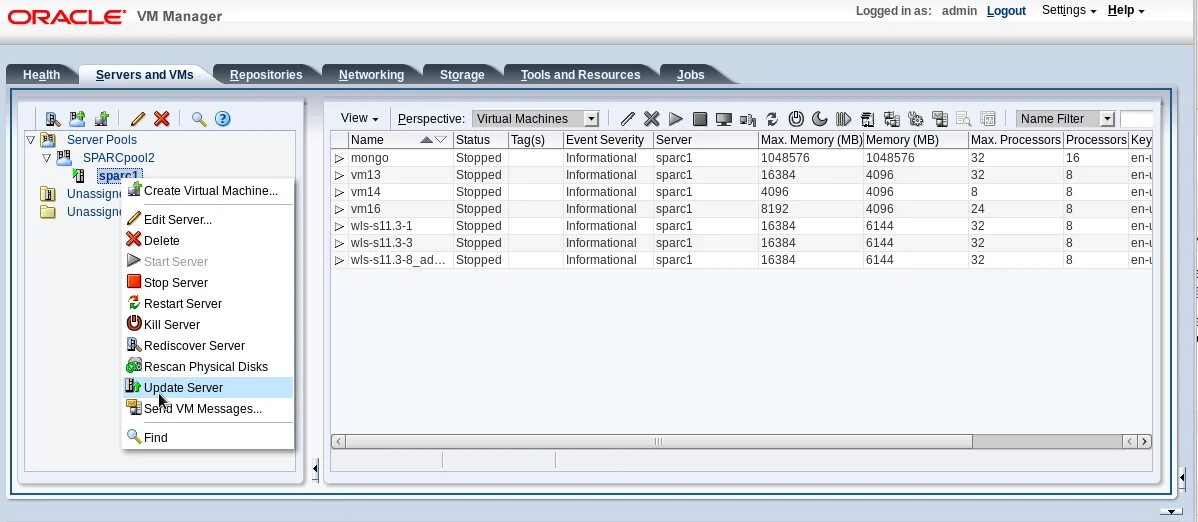Click the Clone or Move VM icon
This screenshot has height=522, width=1198.
point(892,118)
